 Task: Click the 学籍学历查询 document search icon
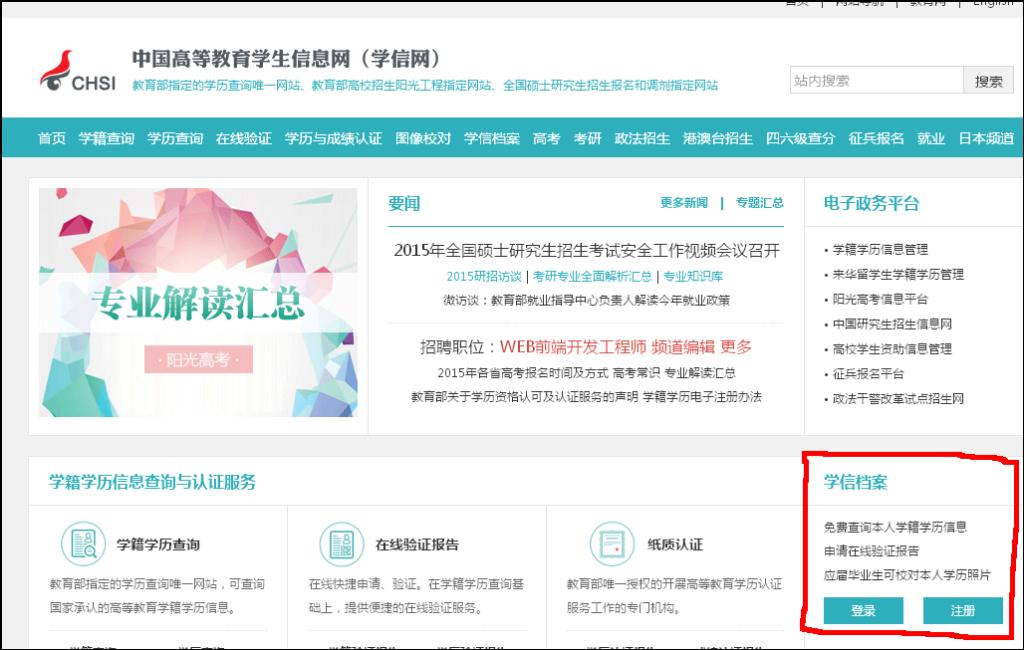coord(83,544)
